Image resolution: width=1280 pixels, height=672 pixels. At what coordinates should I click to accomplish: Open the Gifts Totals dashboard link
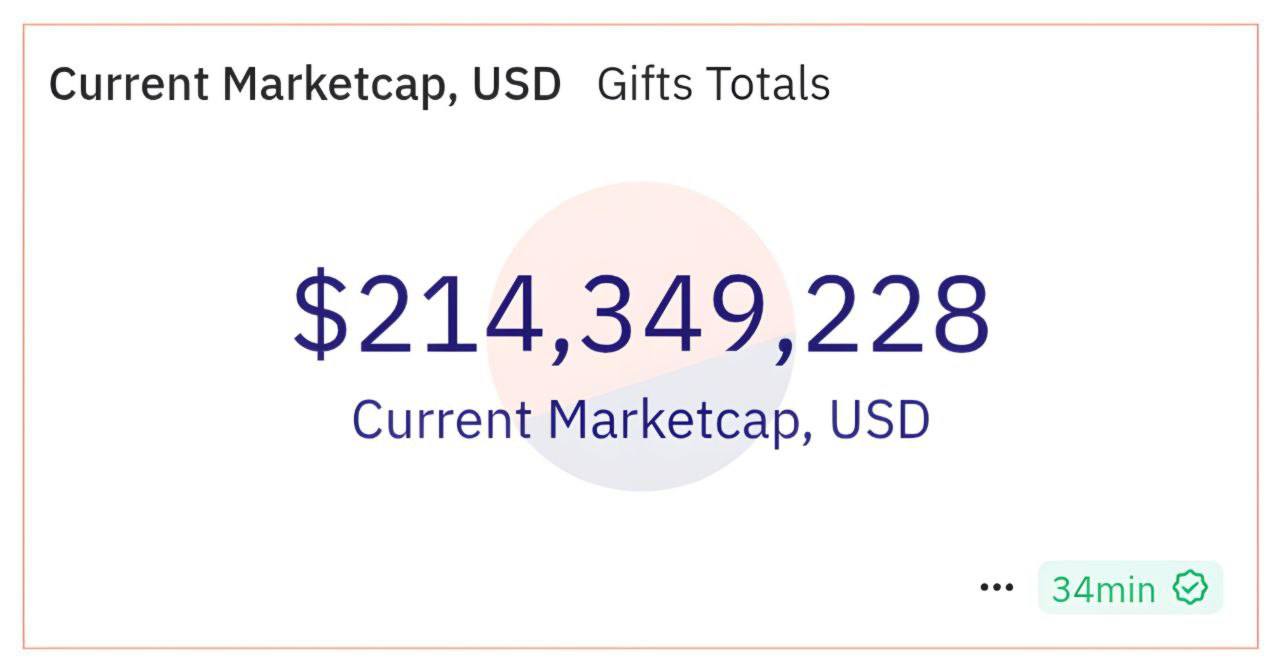pos(713,84)
